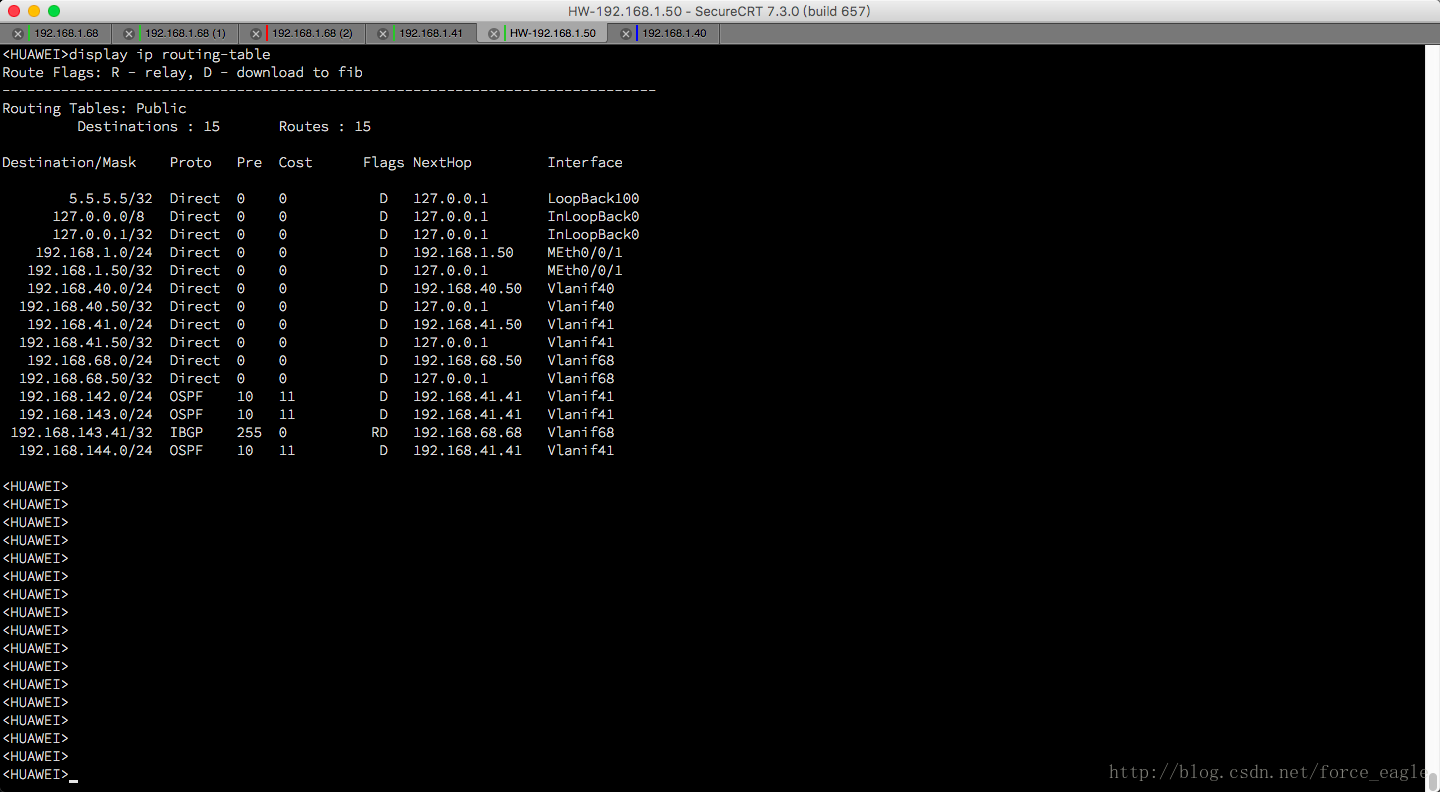1440x792 pixels.
Task: Click destination 192.168.68.50/32
Action: click(86, 378)
